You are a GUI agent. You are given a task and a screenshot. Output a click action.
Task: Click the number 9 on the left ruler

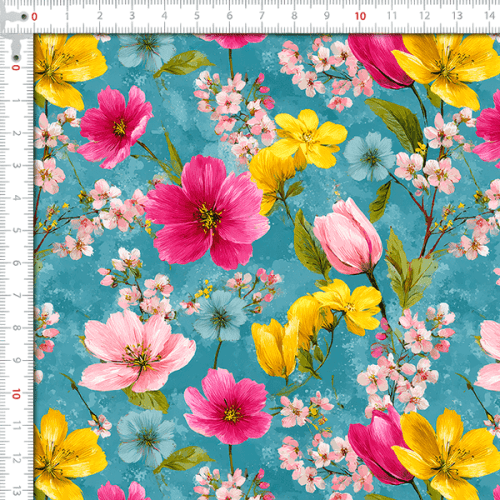[16, 360]
